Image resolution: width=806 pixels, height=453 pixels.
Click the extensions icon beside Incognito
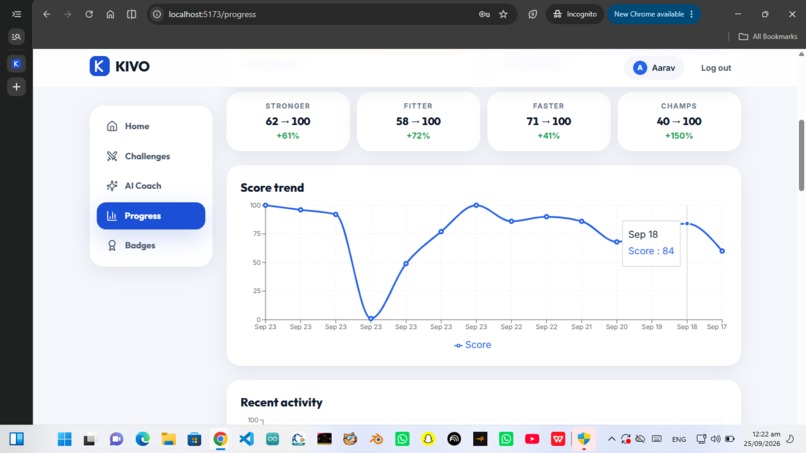[533, 14]
